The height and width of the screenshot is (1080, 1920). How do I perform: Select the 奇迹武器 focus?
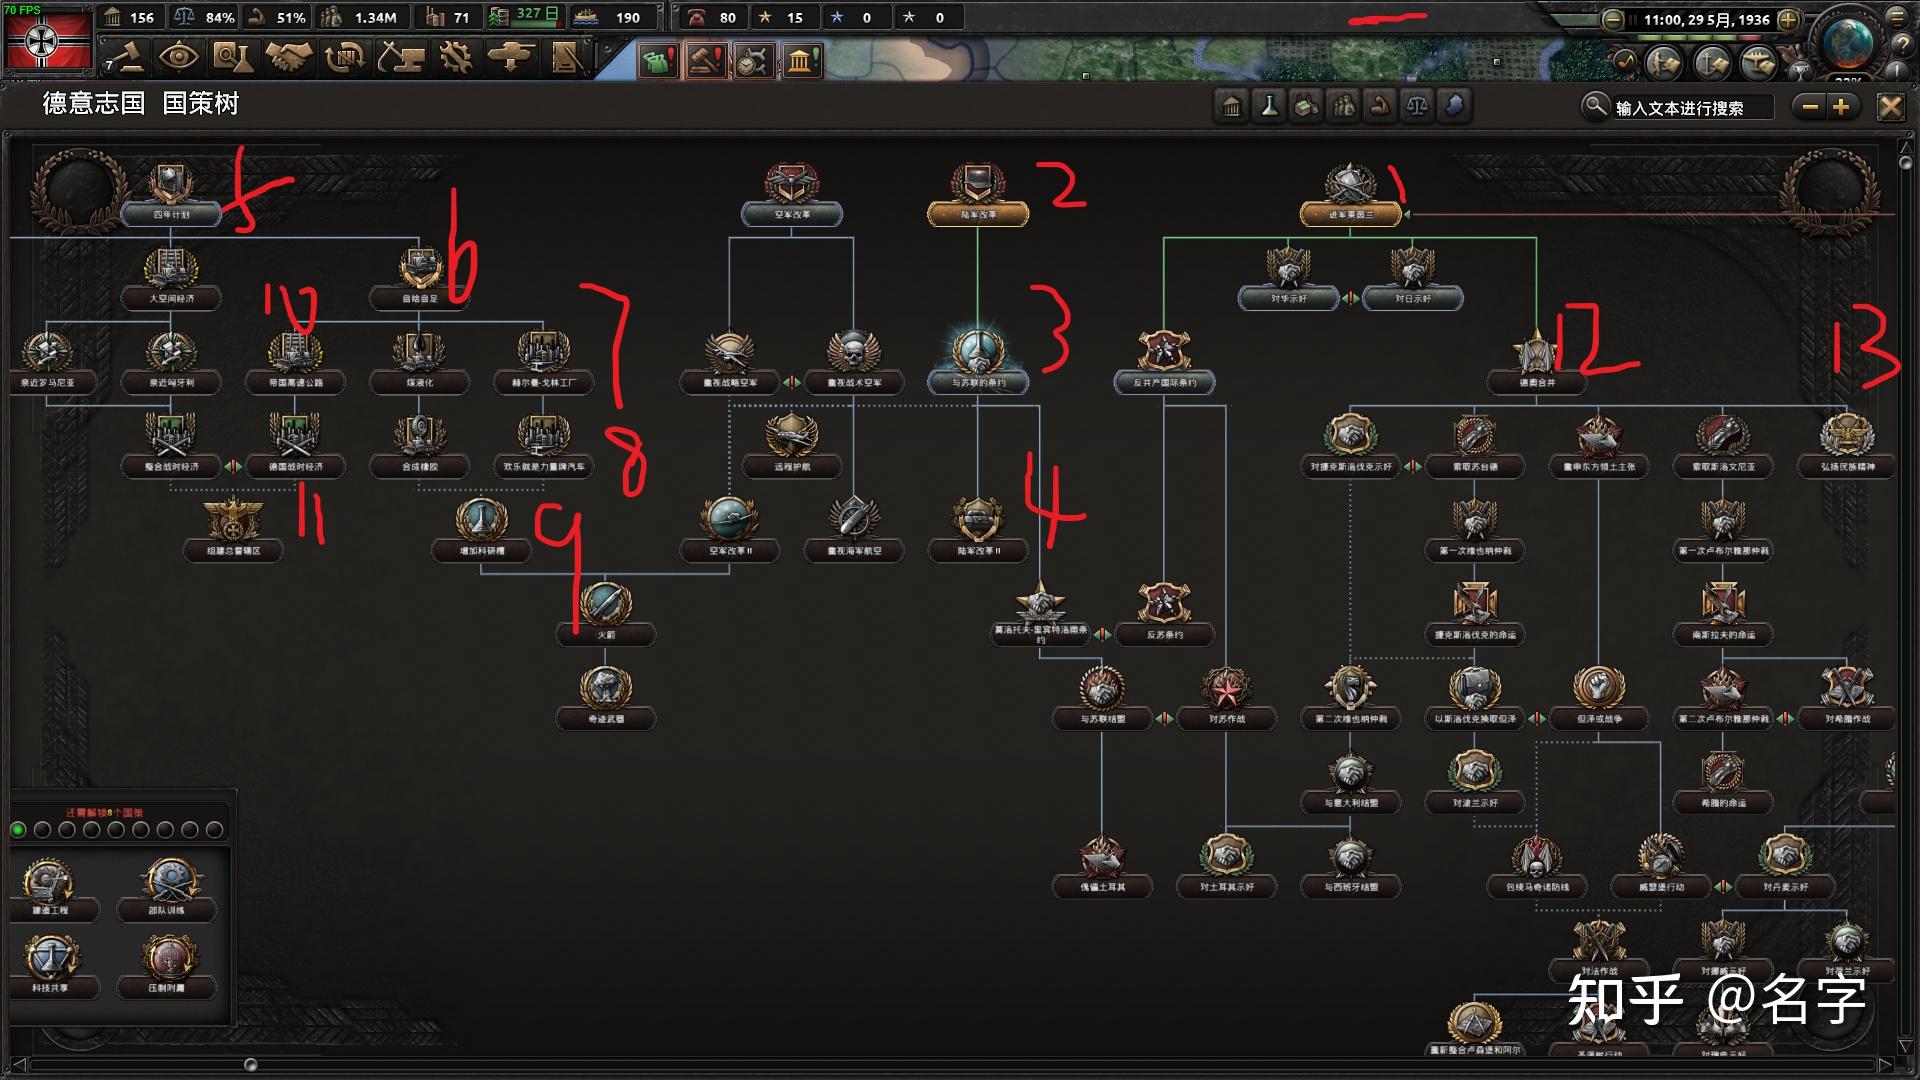coord(606,699)
